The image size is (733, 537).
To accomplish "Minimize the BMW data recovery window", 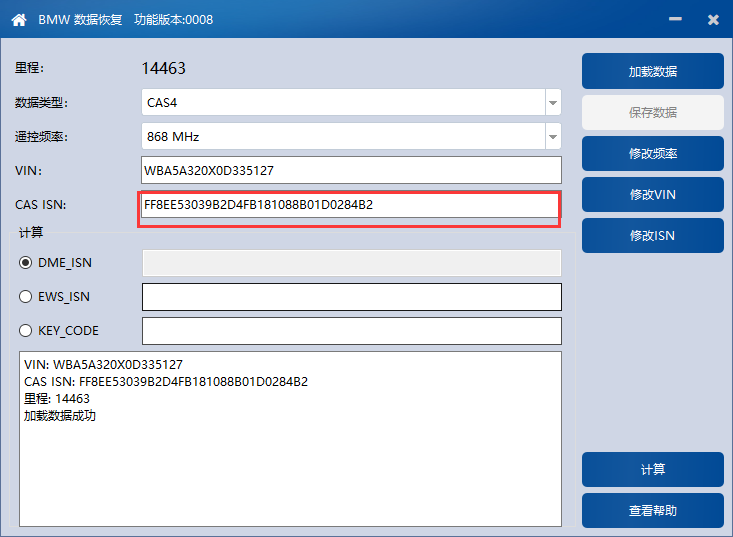I will click(675, 19).
